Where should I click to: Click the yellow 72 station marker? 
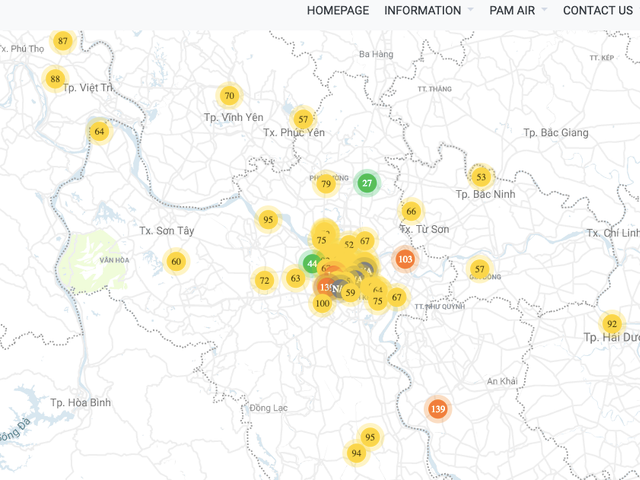pyautogui.click(x=264, y=281)
